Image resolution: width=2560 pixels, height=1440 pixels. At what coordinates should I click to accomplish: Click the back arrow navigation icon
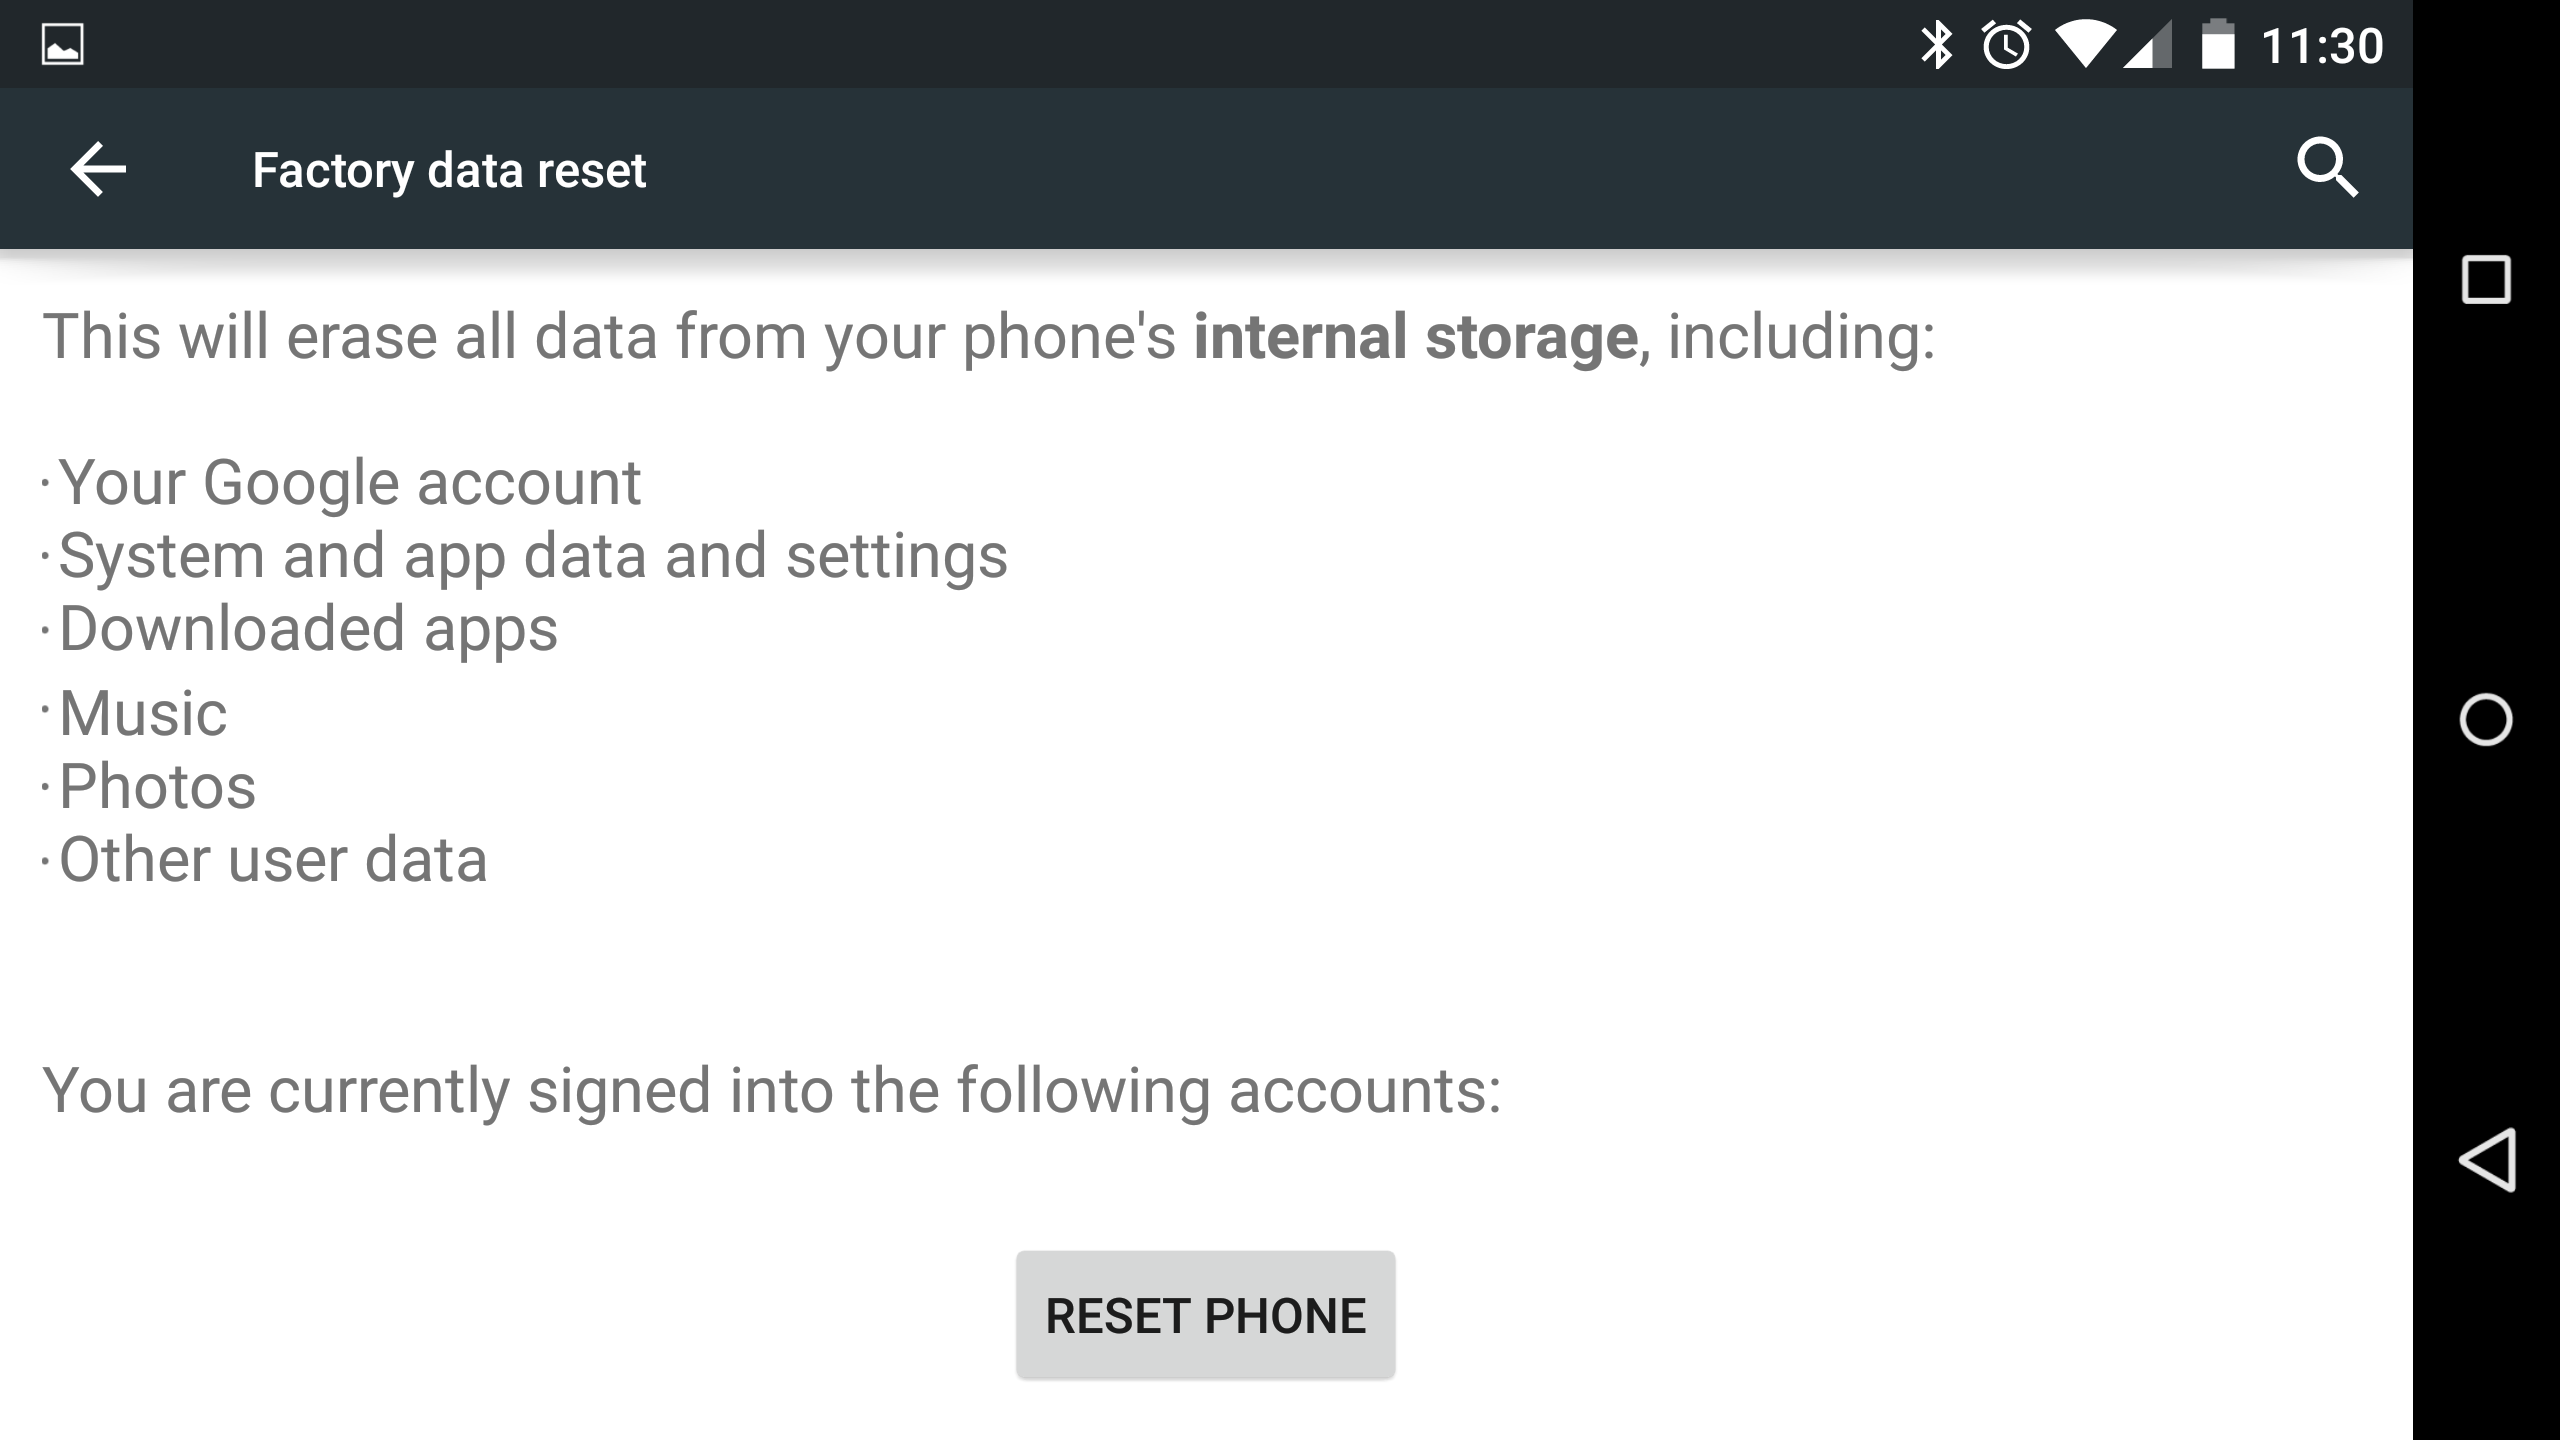click(x=97, y=167)
